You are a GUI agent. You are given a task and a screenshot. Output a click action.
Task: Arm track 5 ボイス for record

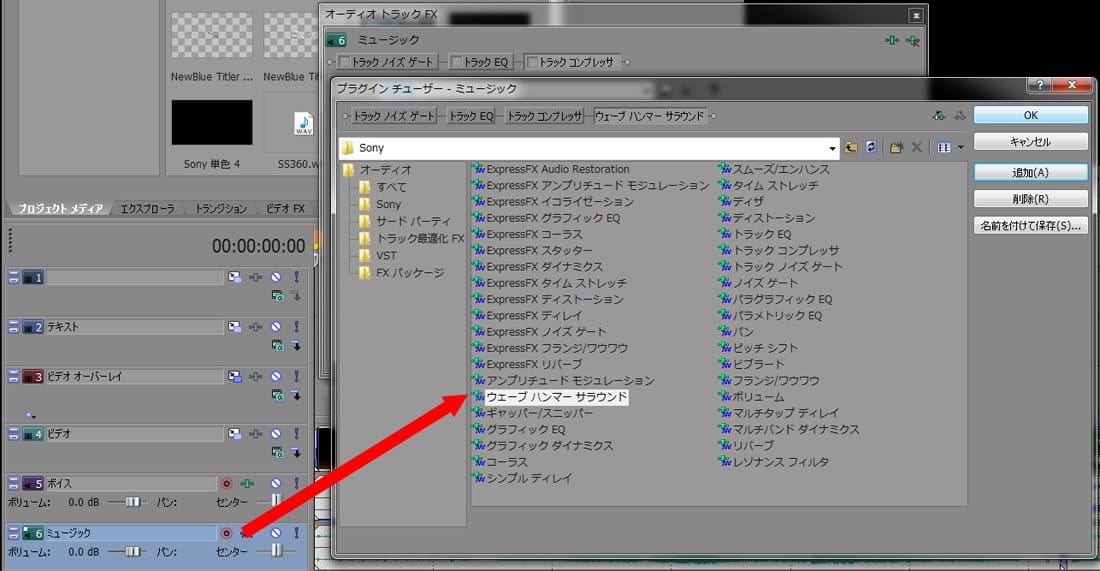point(226,483)
